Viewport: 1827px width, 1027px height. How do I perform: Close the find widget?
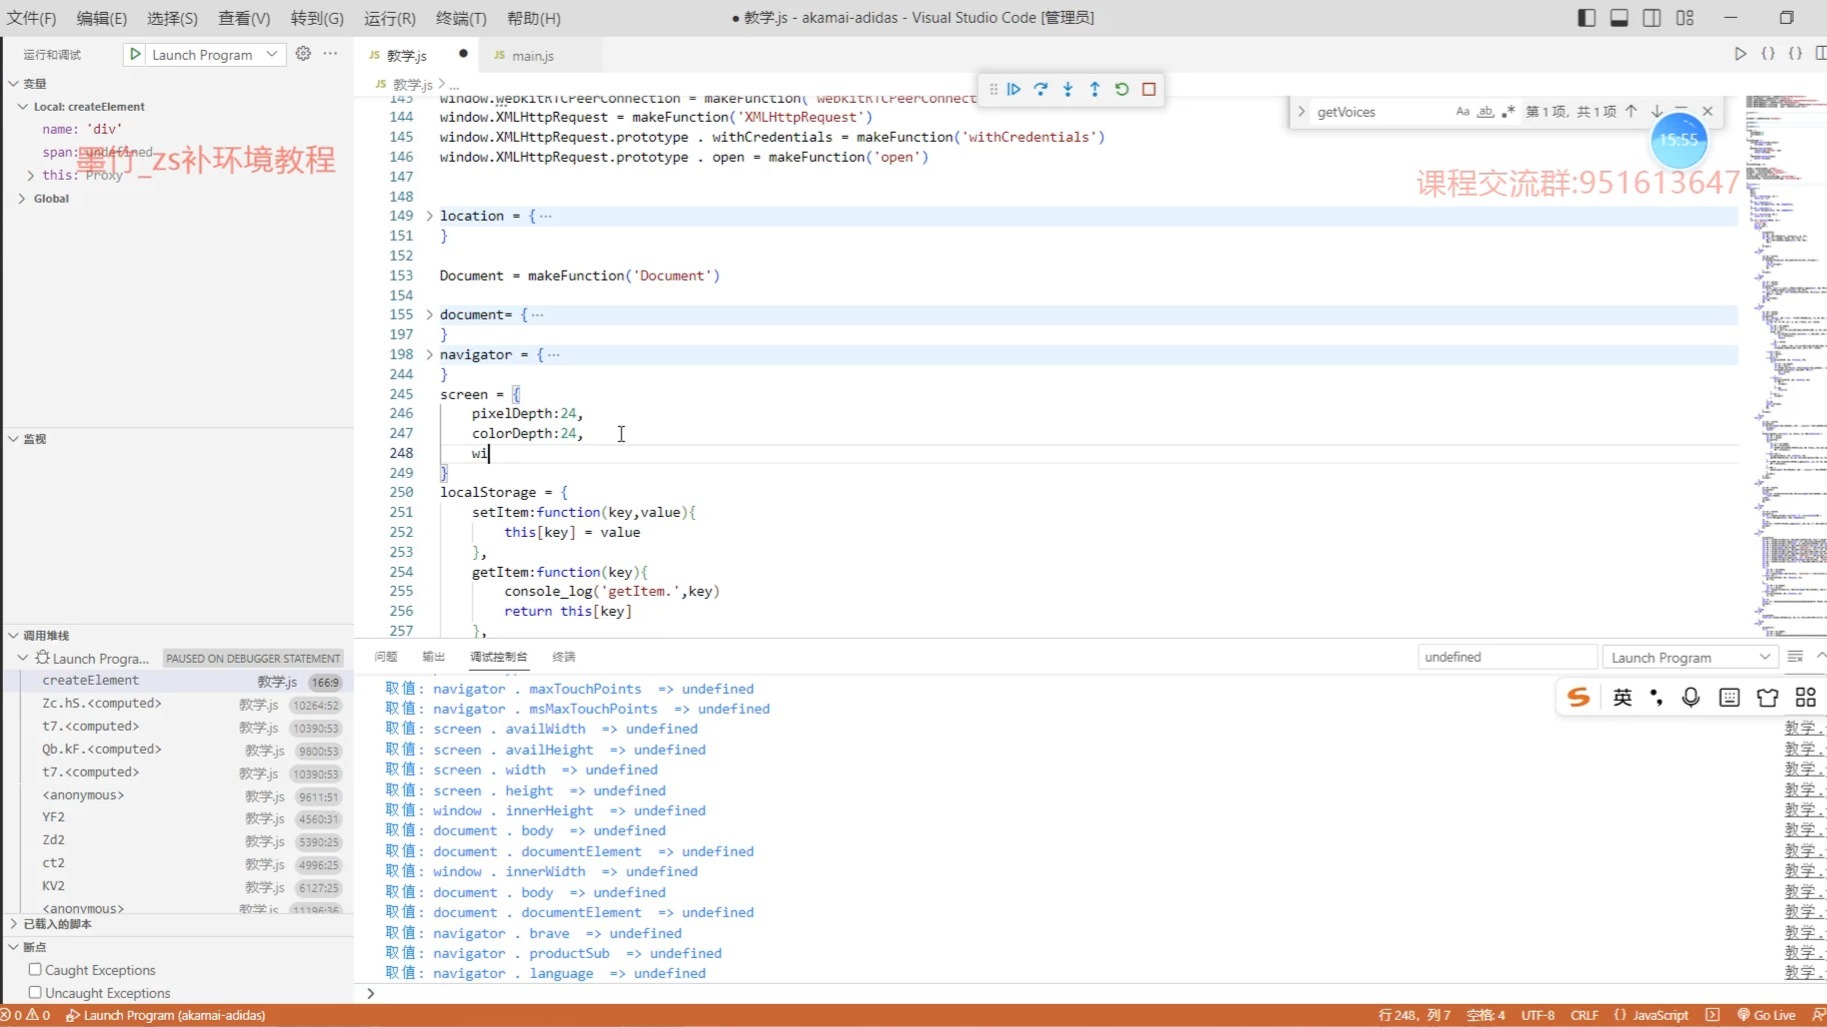tap(1708, 111)
